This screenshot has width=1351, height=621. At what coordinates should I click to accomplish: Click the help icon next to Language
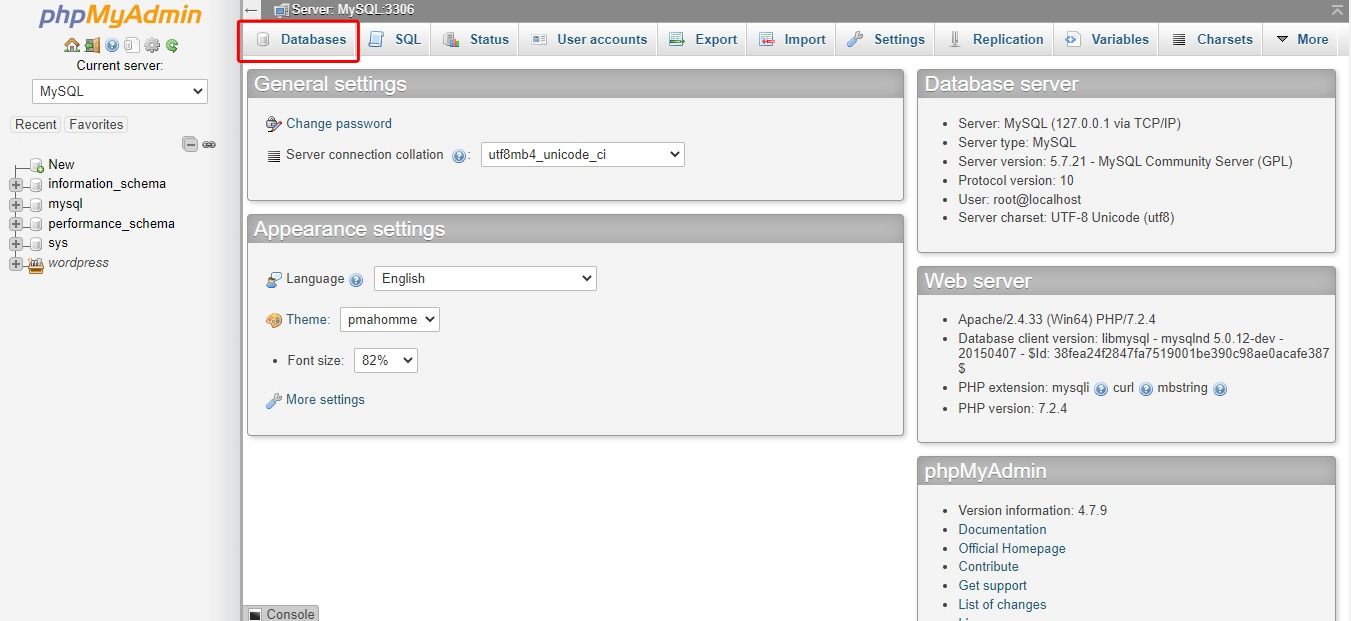pos(356,280)
